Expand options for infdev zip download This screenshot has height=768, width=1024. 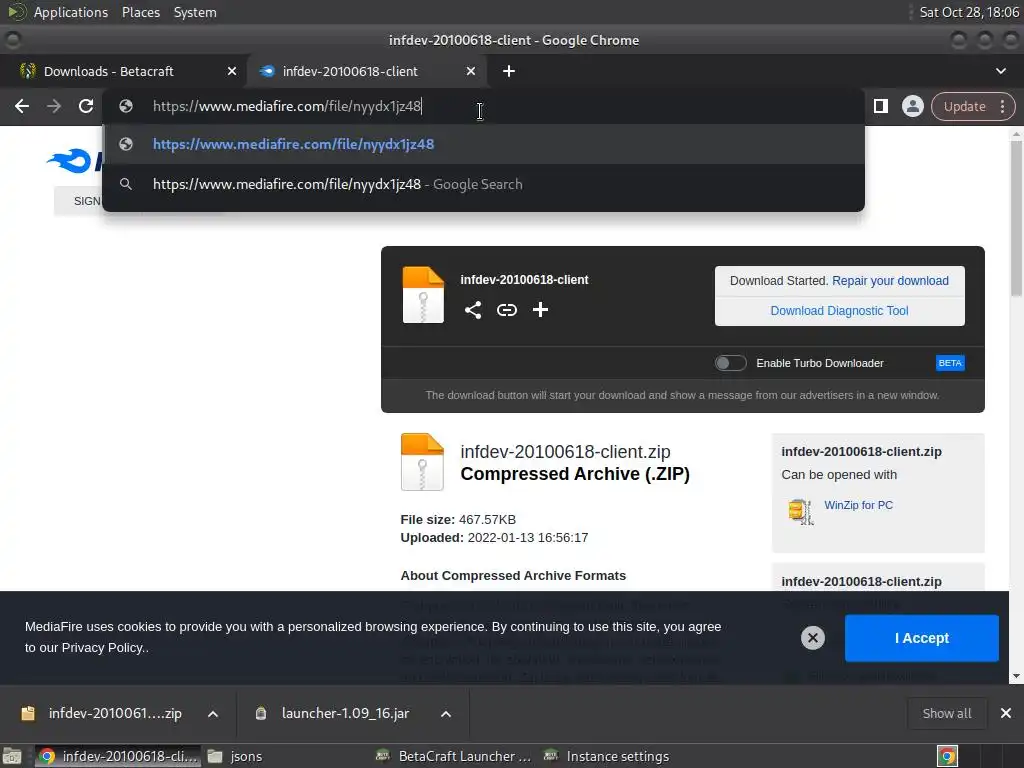(213, 714)
